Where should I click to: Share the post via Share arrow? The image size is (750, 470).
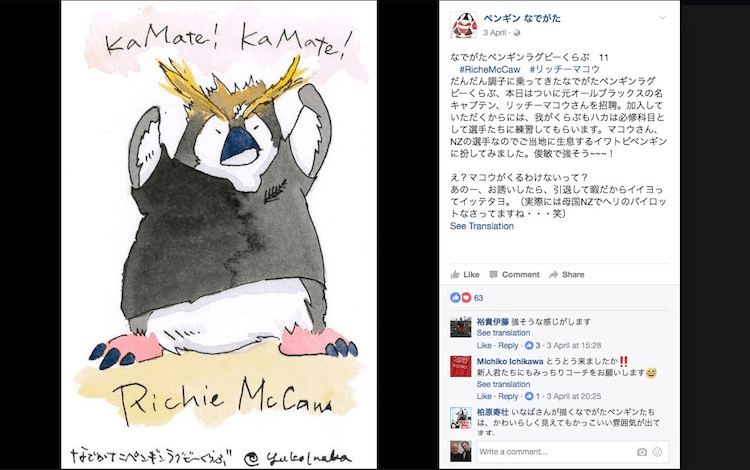[x=567, y=274]
